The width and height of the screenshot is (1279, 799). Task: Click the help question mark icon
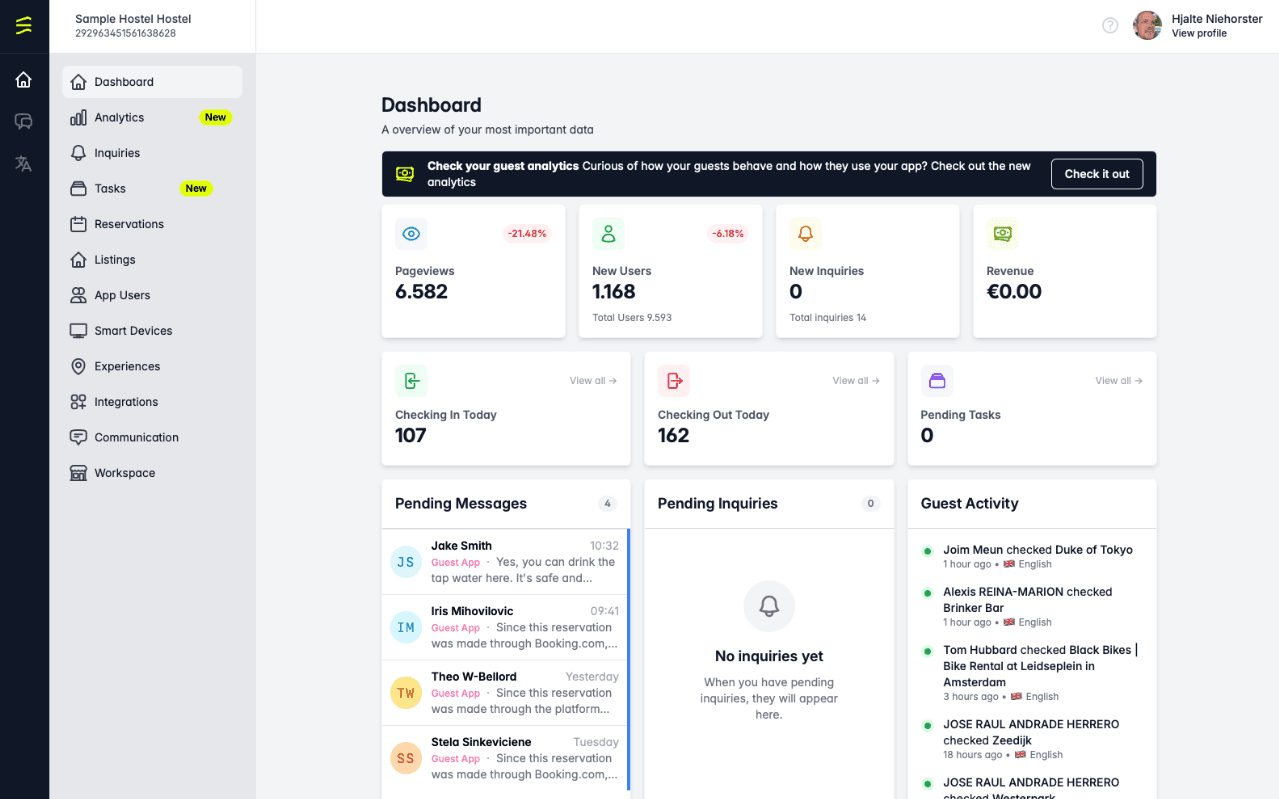(x=1110, y=25)
